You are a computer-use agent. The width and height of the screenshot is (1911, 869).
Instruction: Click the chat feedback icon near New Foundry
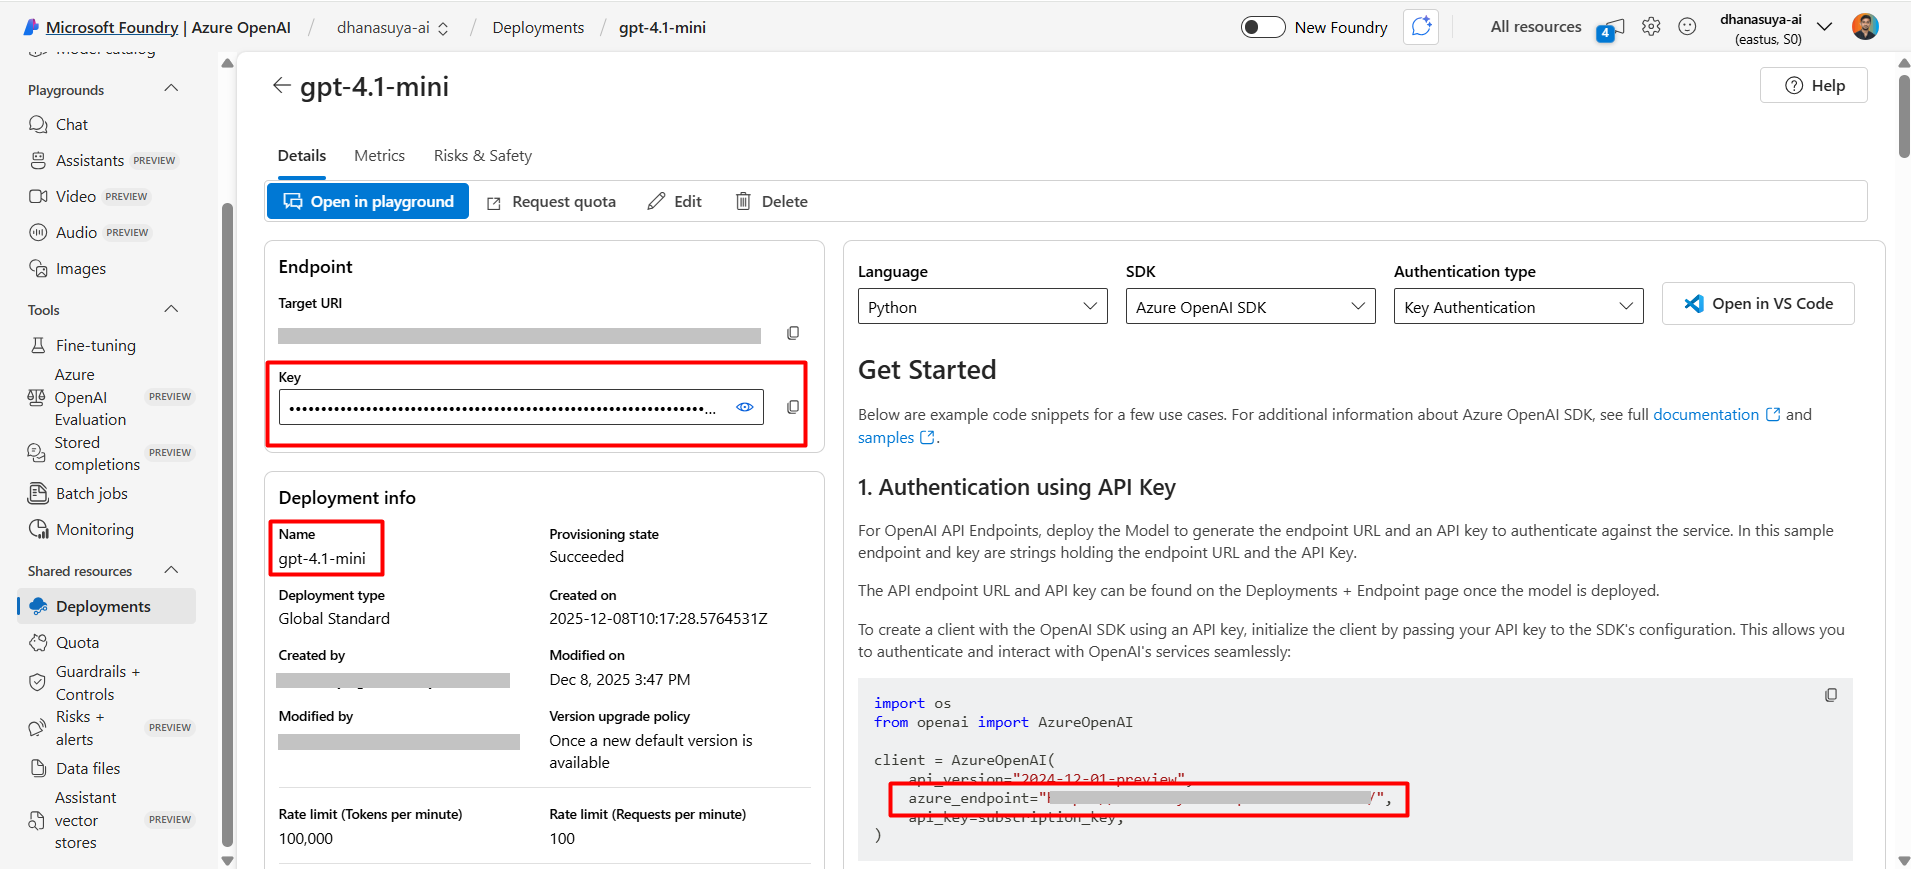point(1421,27)
